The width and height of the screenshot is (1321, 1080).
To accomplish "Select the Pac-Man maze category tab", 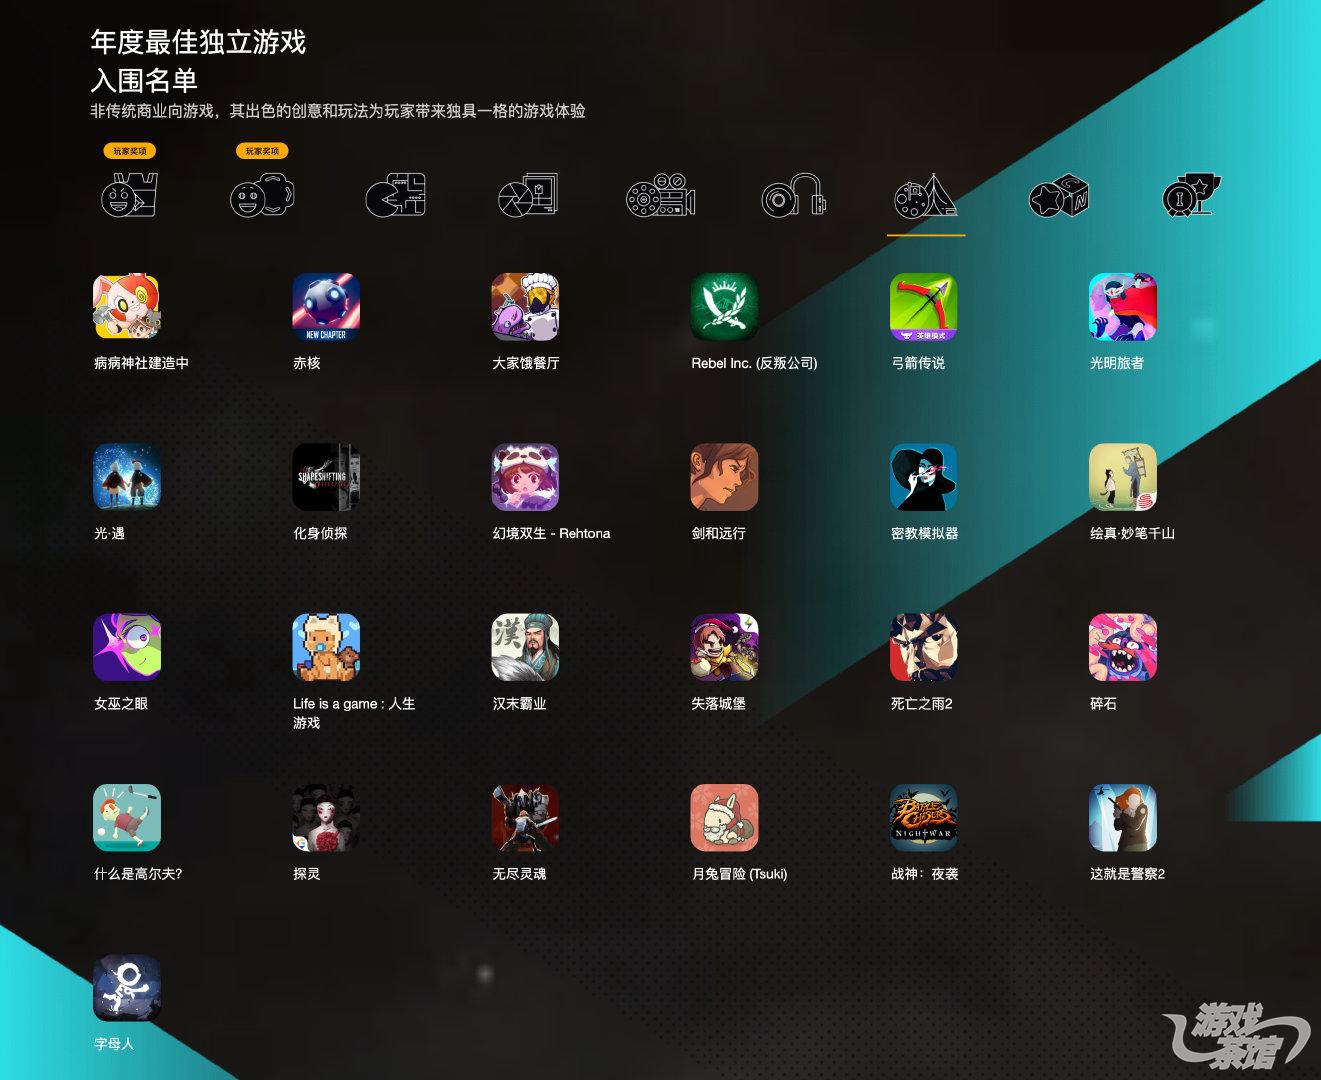I will (396, 195).
